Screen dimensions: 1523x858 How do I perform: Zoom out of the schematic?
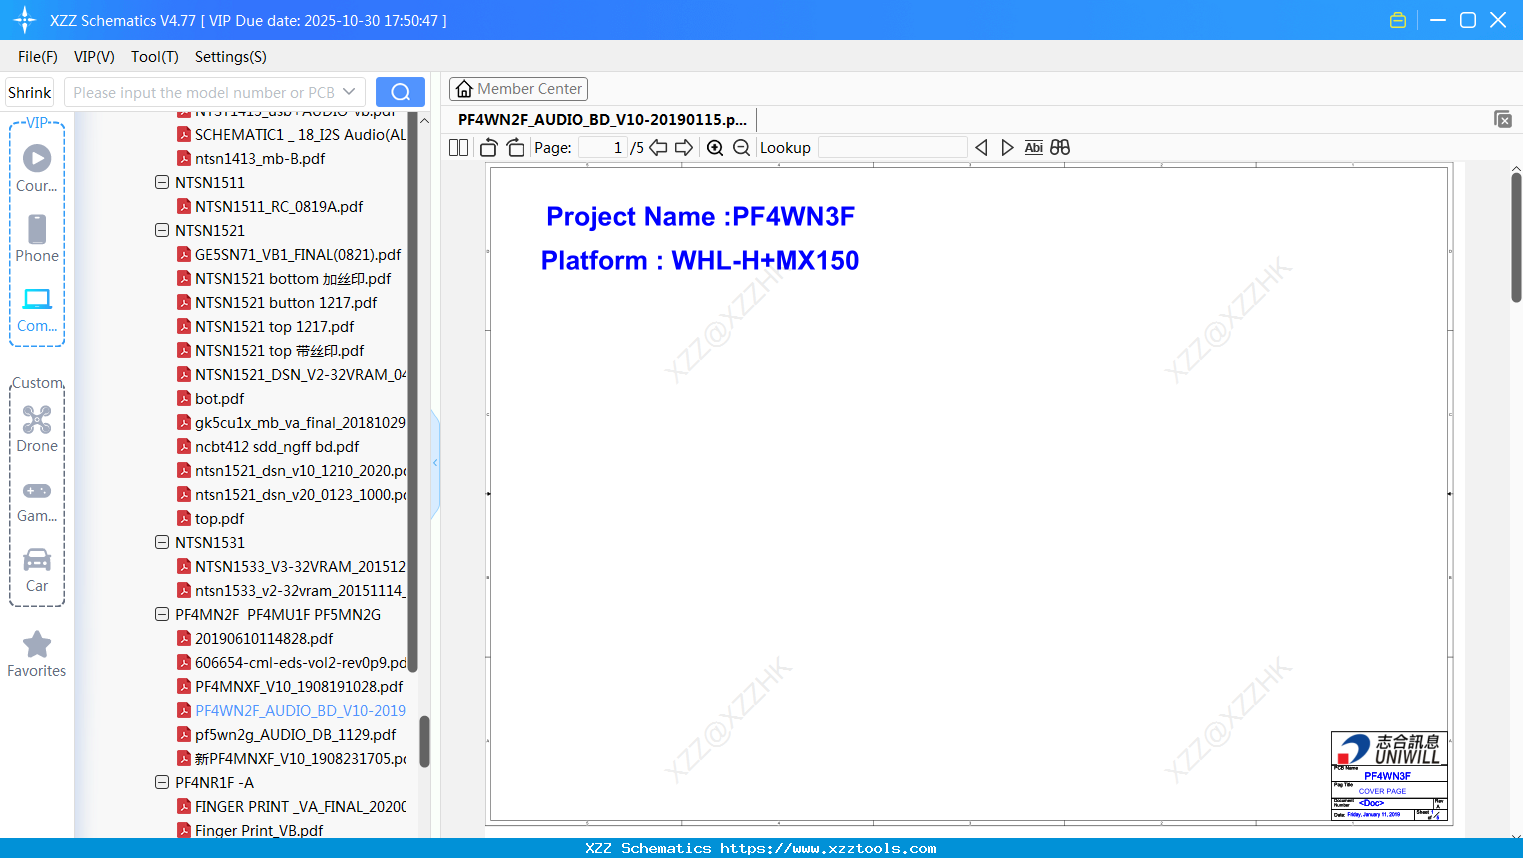pos(741,148)
